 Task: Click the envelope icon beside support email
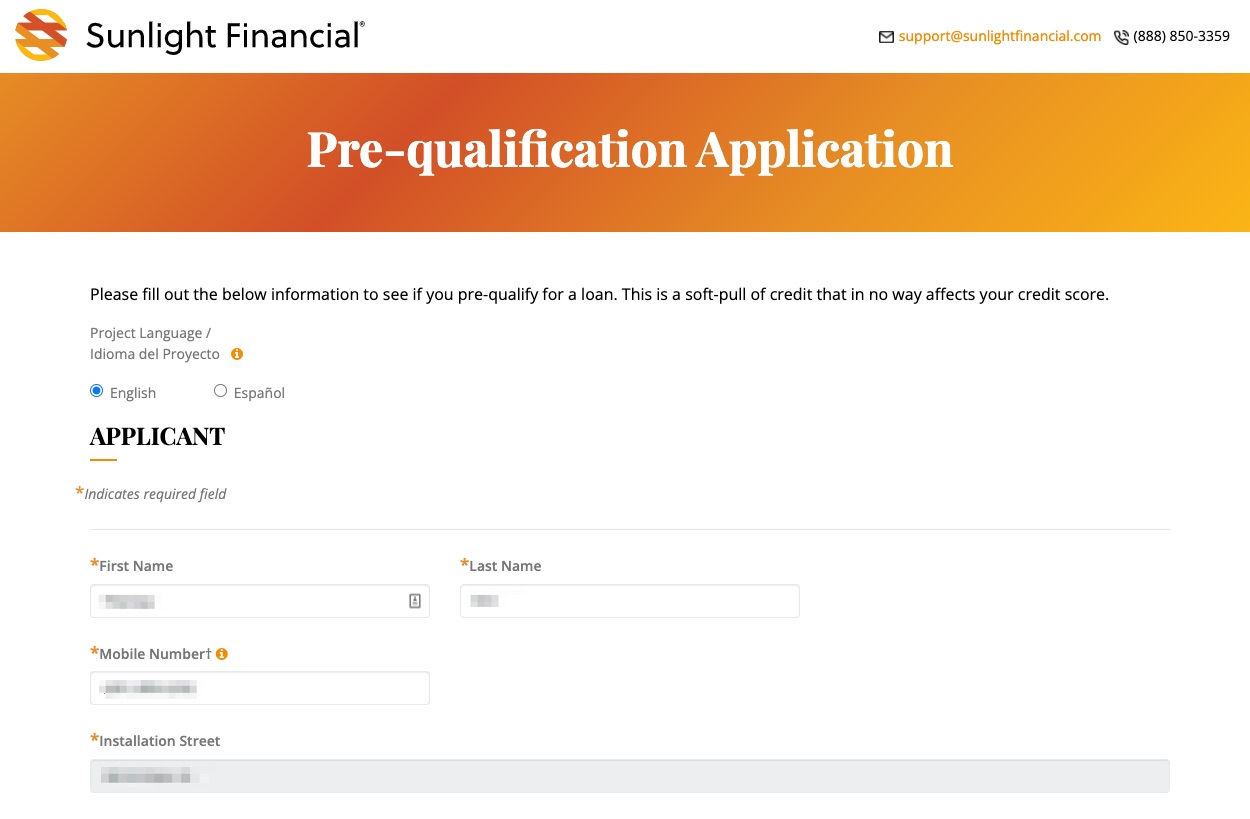[x=885, y=37]
